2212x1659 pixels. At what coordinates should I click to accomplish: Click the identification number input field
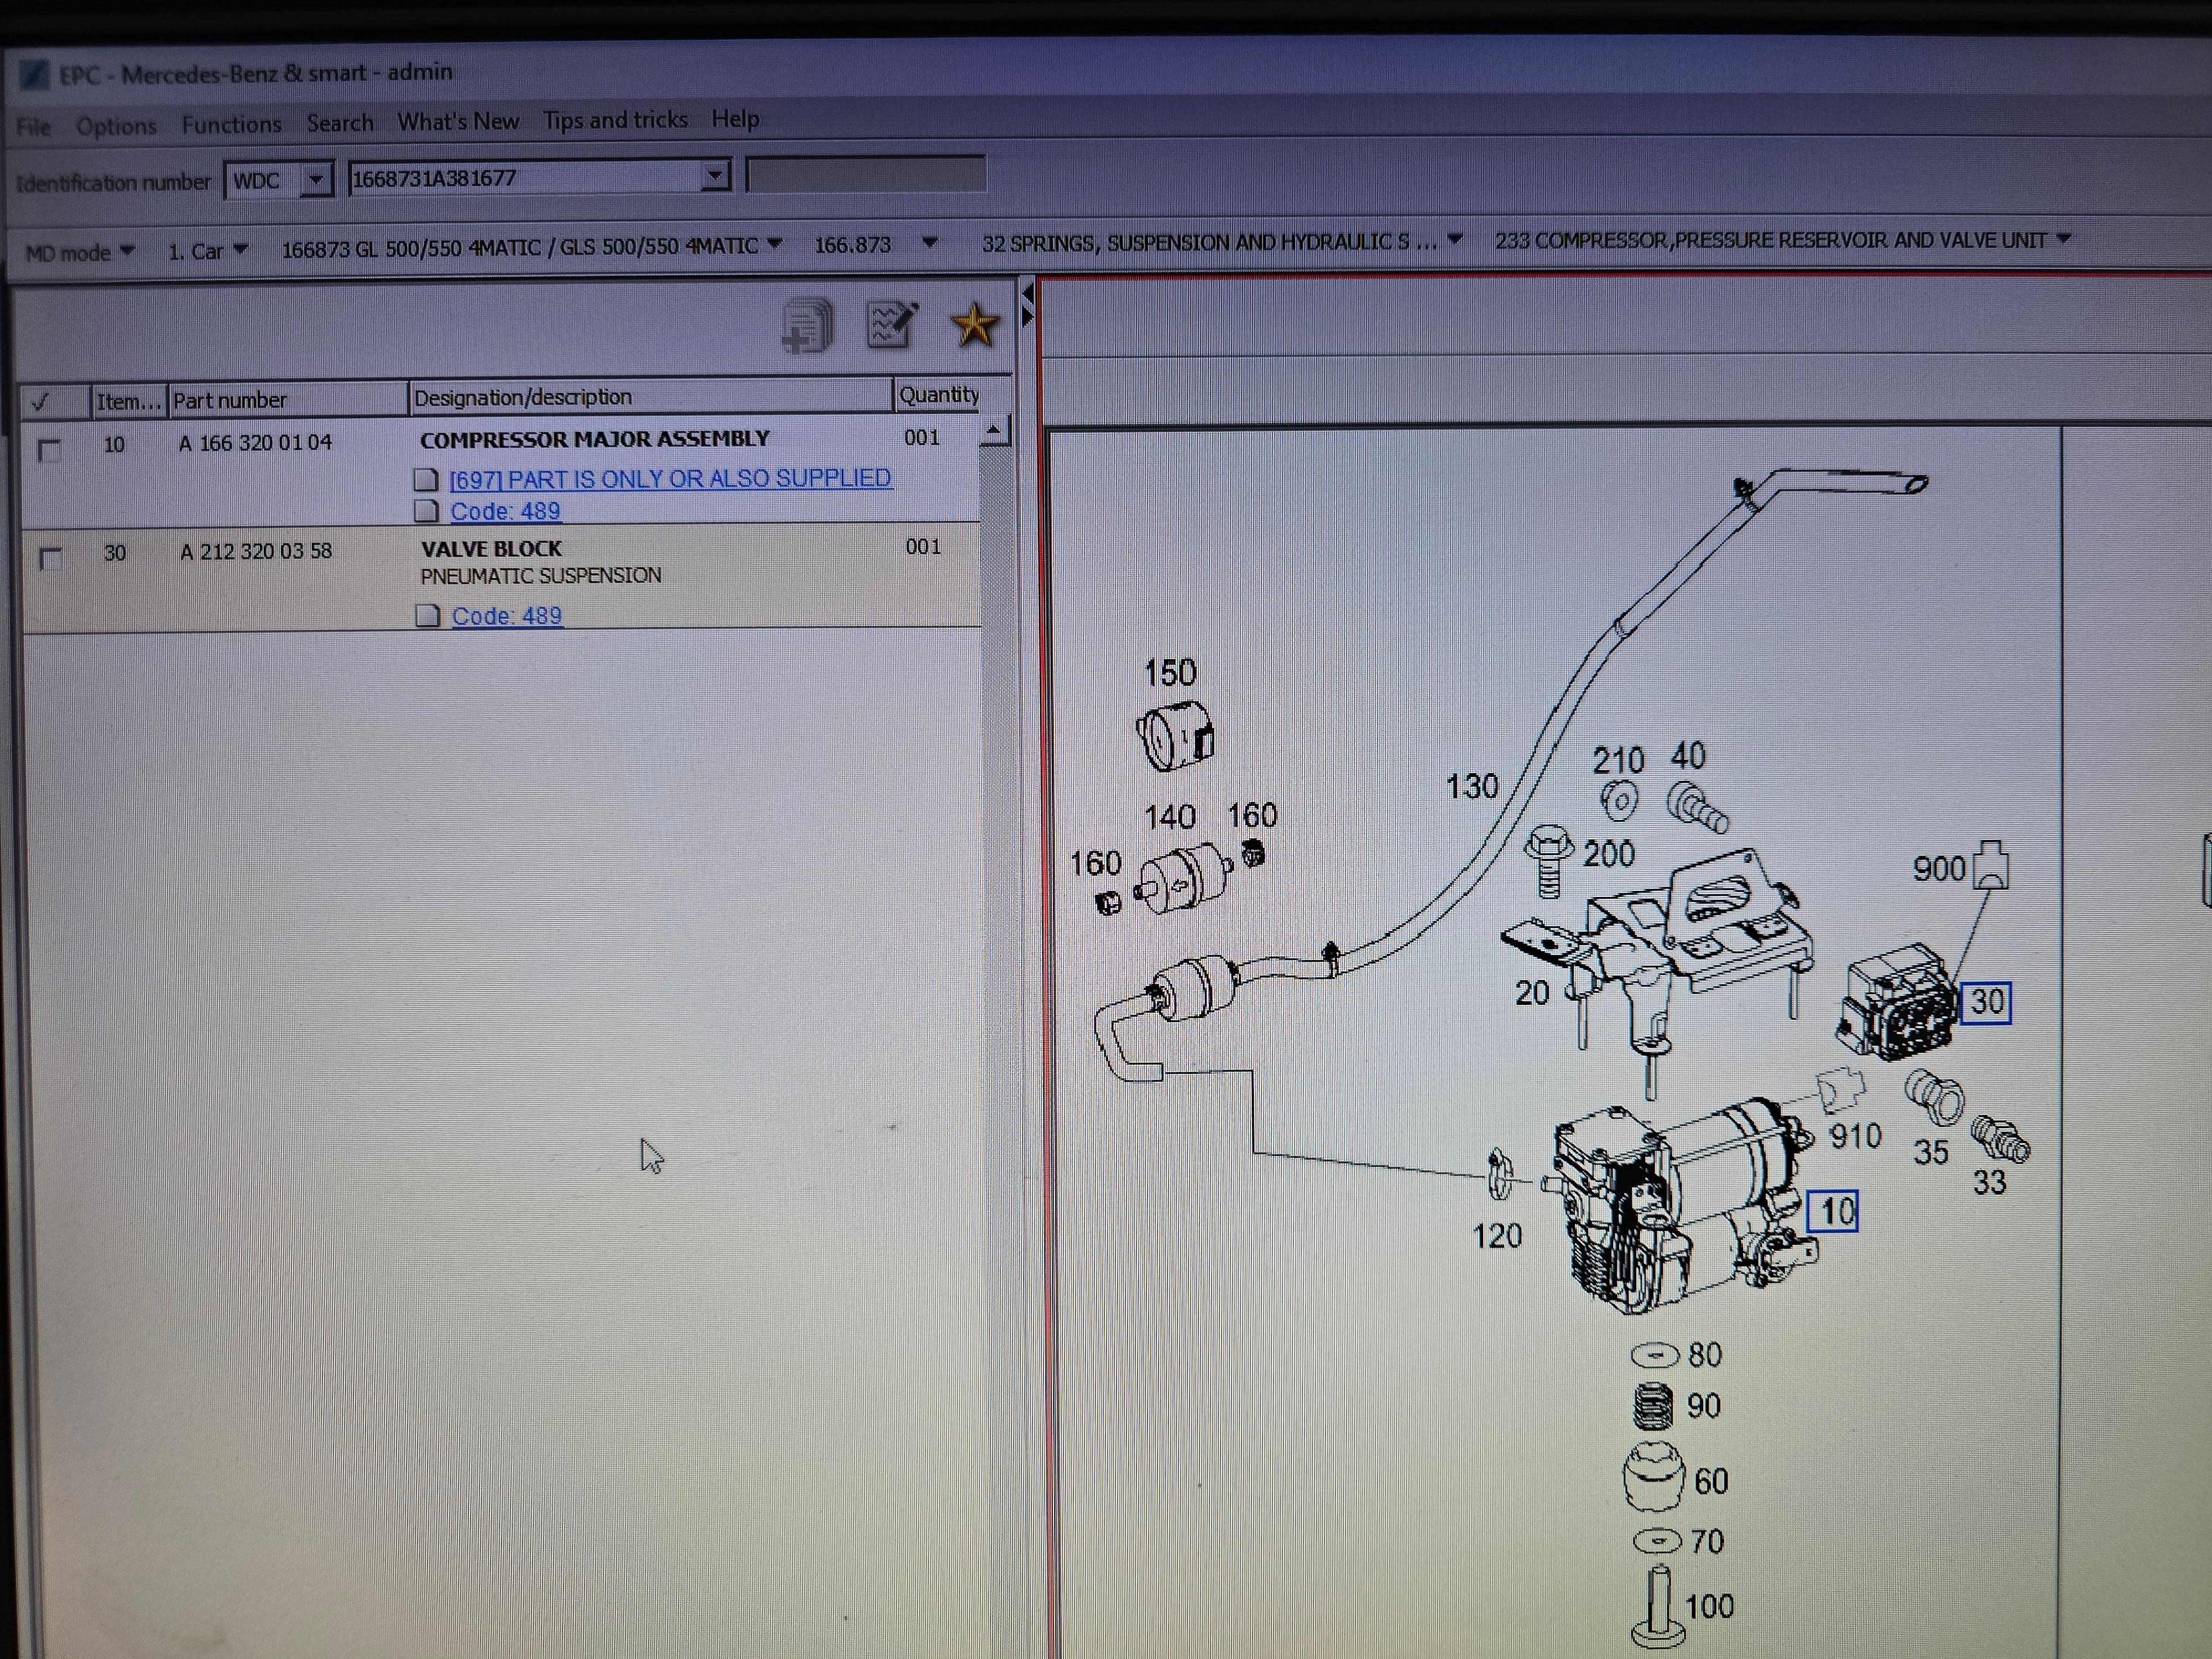(x=525, y=178)
